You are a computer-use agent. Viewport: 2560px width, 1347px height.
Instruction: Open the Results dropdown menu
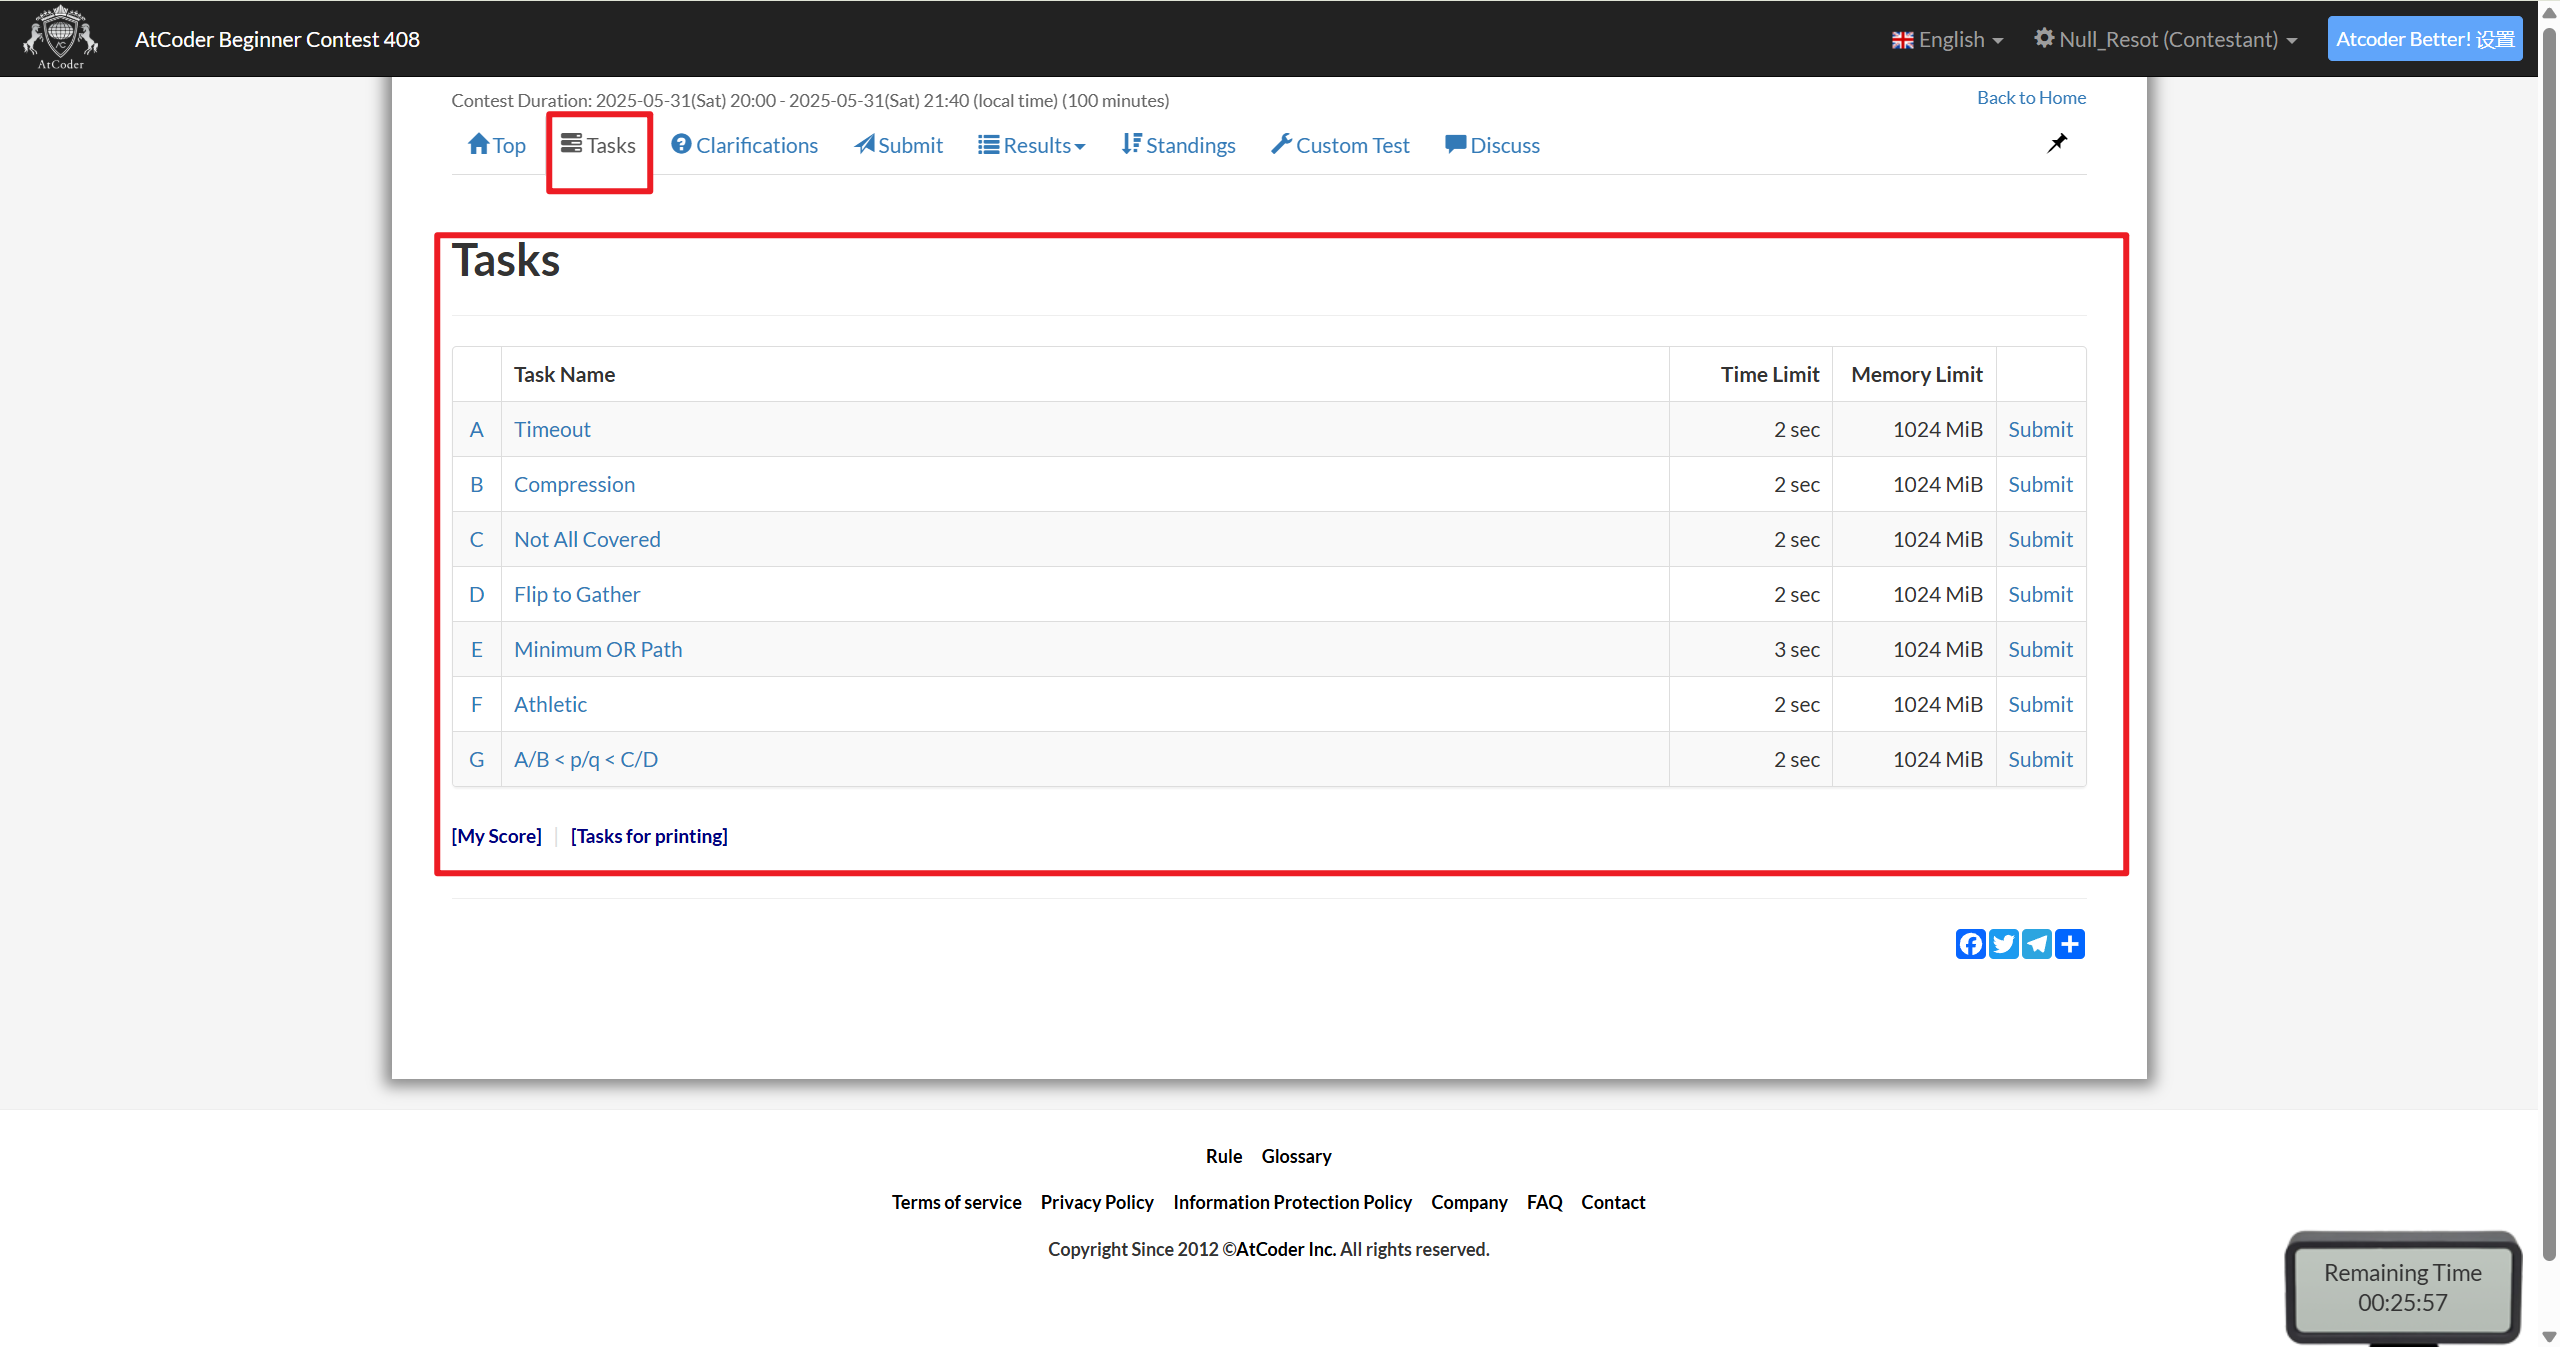coord(1031,144)
